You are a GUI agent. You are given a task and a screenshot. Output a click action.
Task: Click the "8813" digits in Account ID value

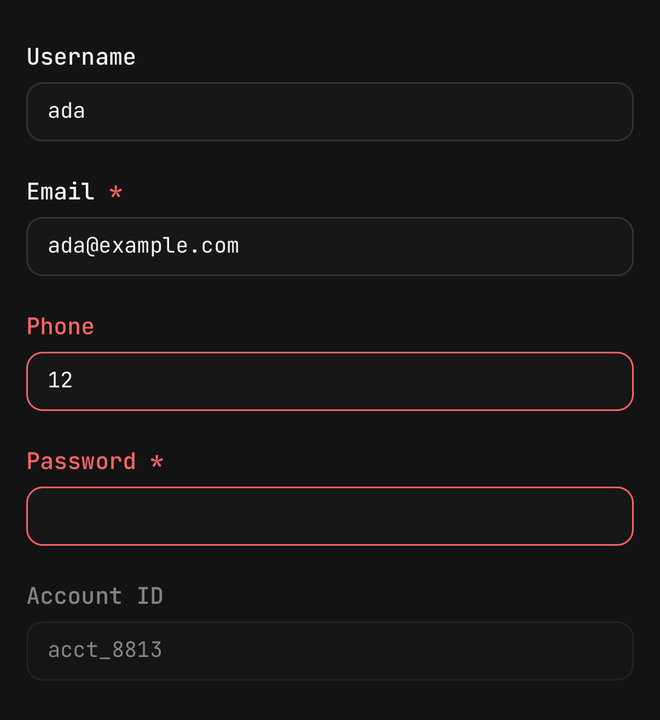137,650
